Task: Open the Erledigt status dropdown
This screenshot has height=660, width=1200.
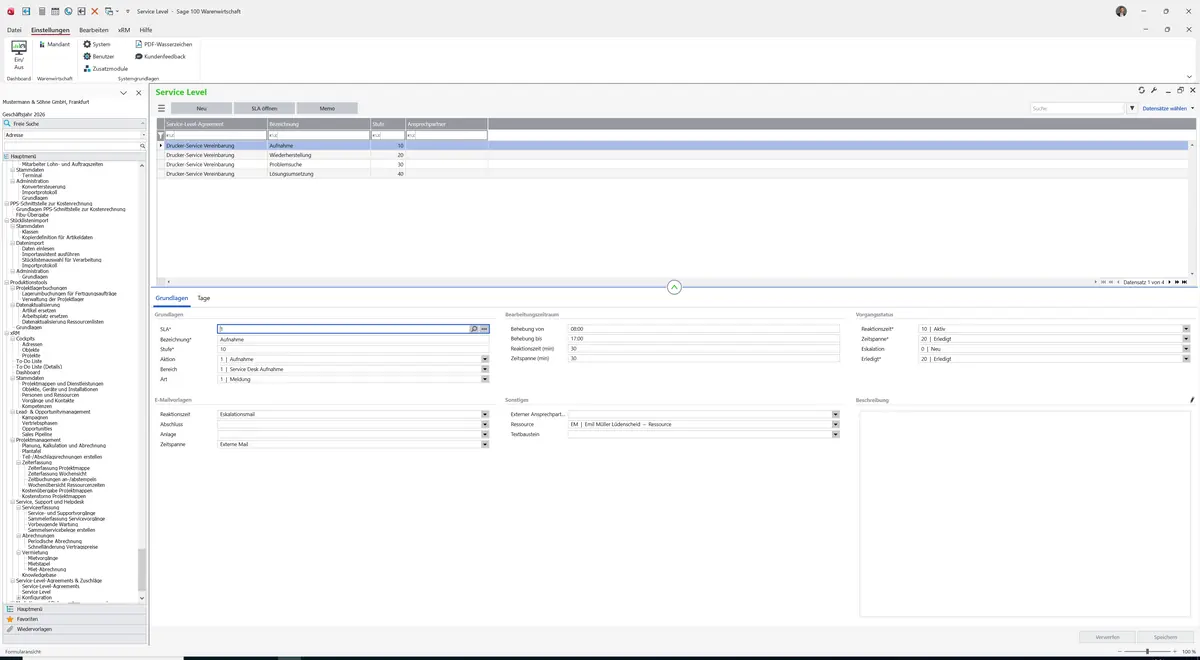Action: coord(1186,359)
